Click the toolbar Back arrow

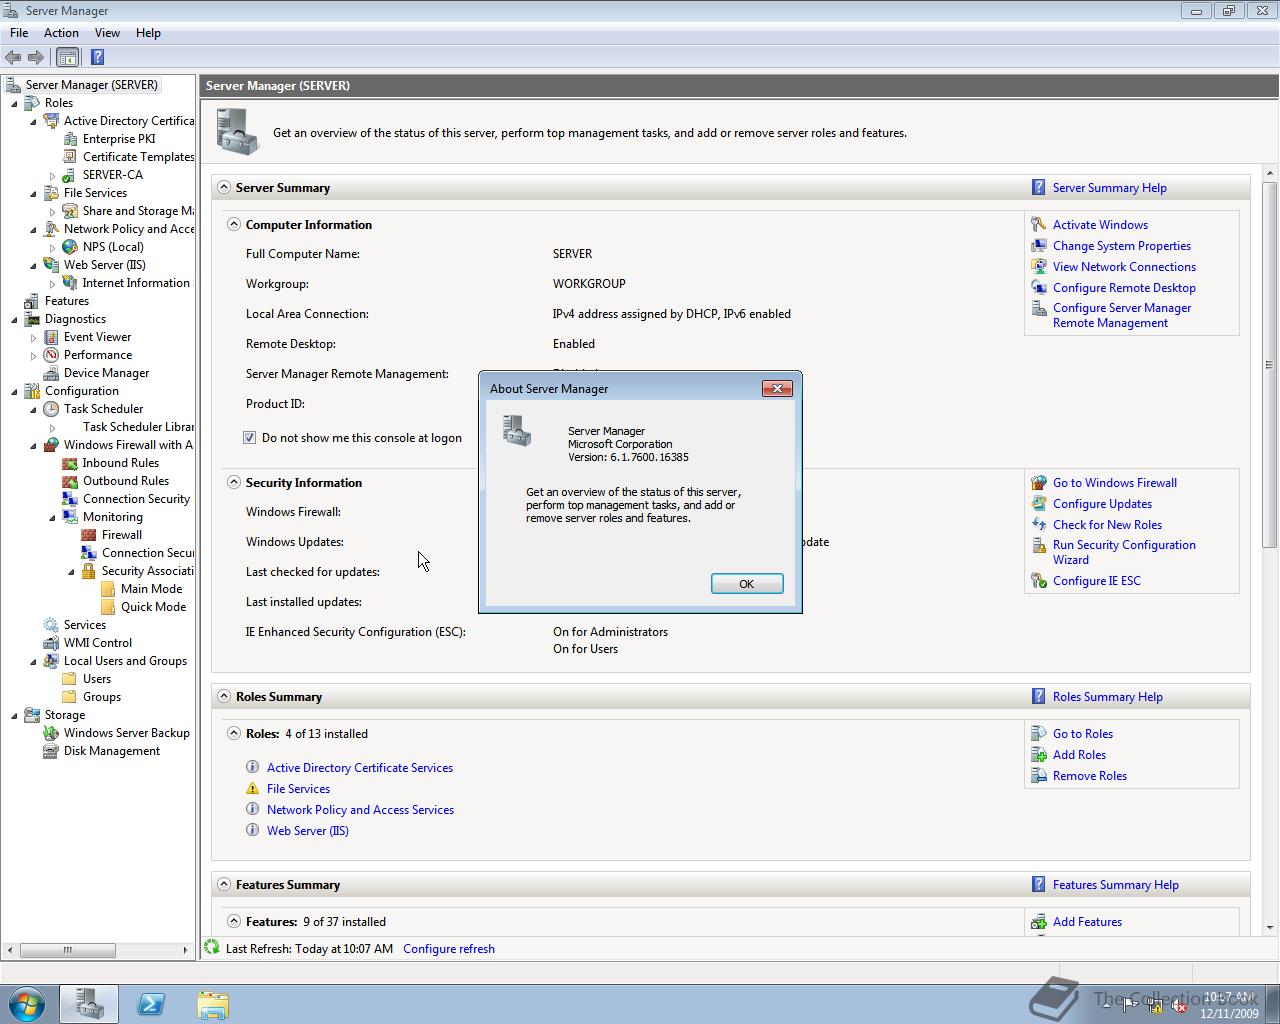click(x=13, y=57)
